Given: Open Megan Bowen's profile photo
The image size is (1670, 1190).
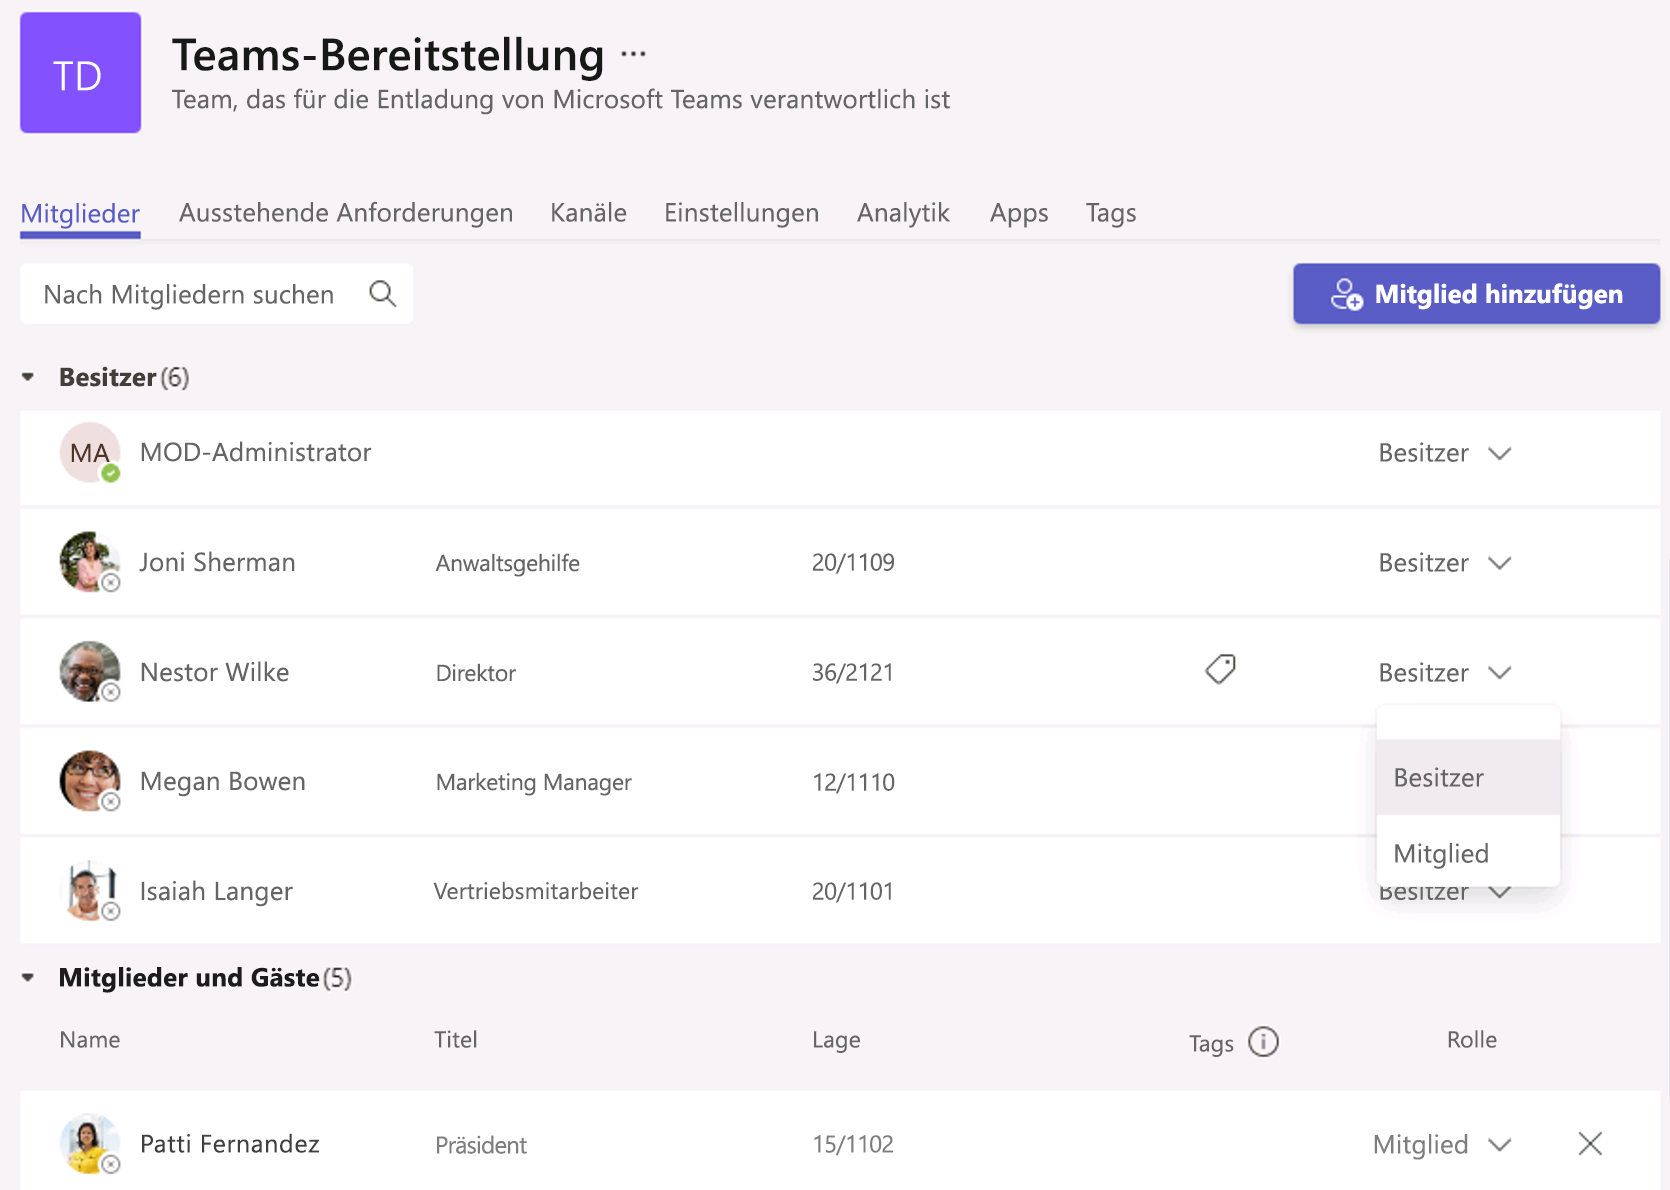Looking at the screenshot, I should 90,781.
